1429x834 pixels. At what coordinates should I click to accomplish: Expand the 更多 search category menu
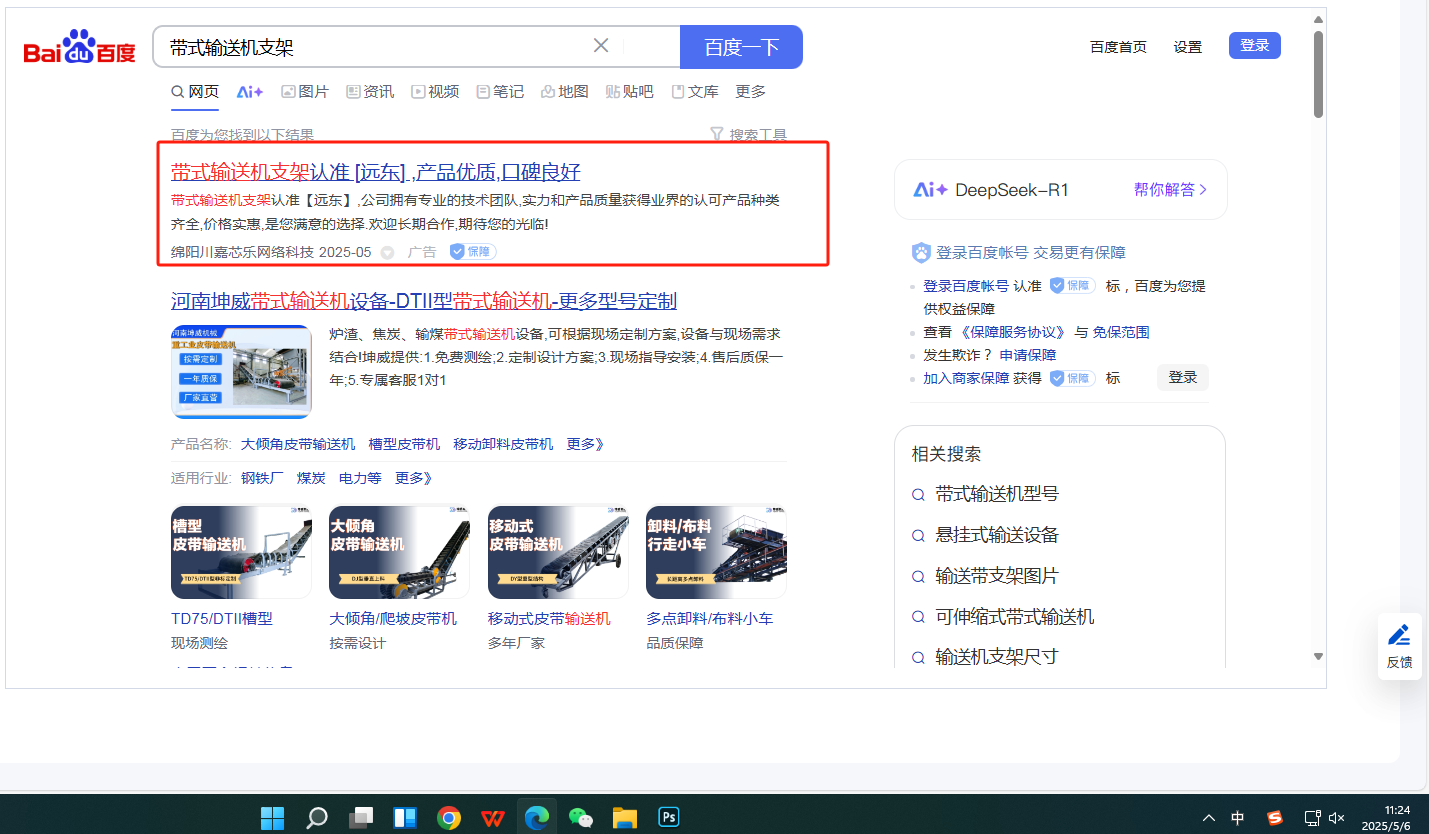[x=750, y=92]
